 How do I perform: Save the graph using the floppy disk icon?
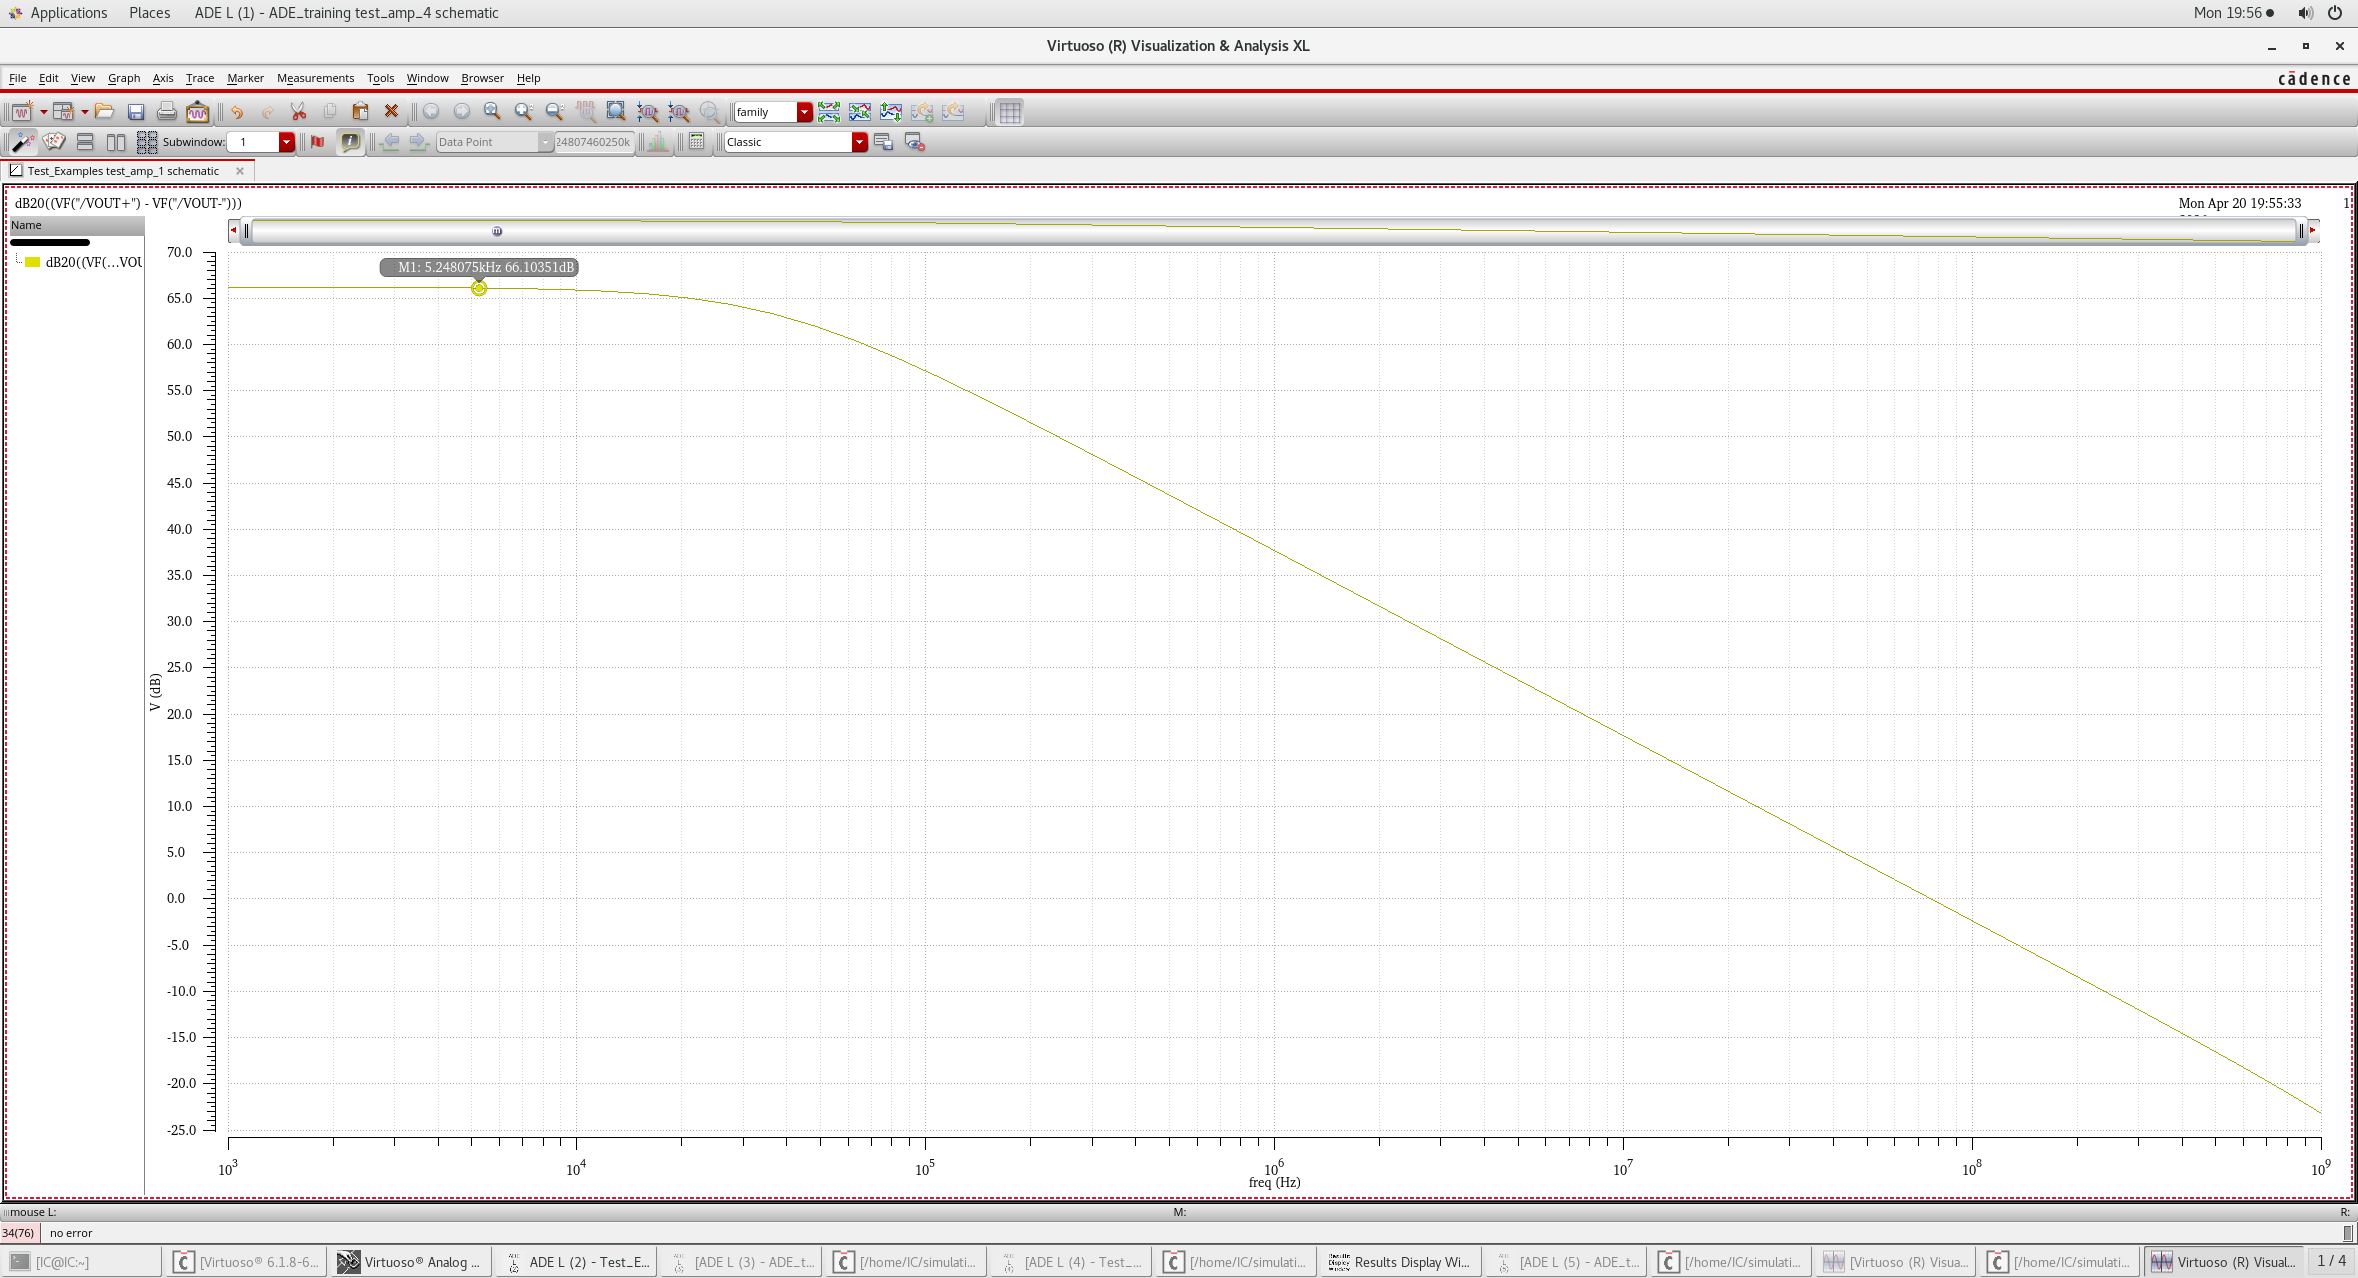click(136, 112)
